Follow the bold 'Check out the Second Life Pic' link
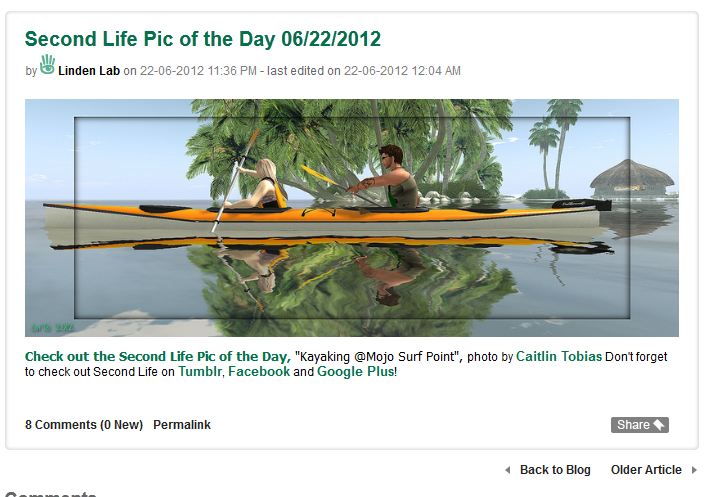The image size is (713, 497). click(157, 357)
